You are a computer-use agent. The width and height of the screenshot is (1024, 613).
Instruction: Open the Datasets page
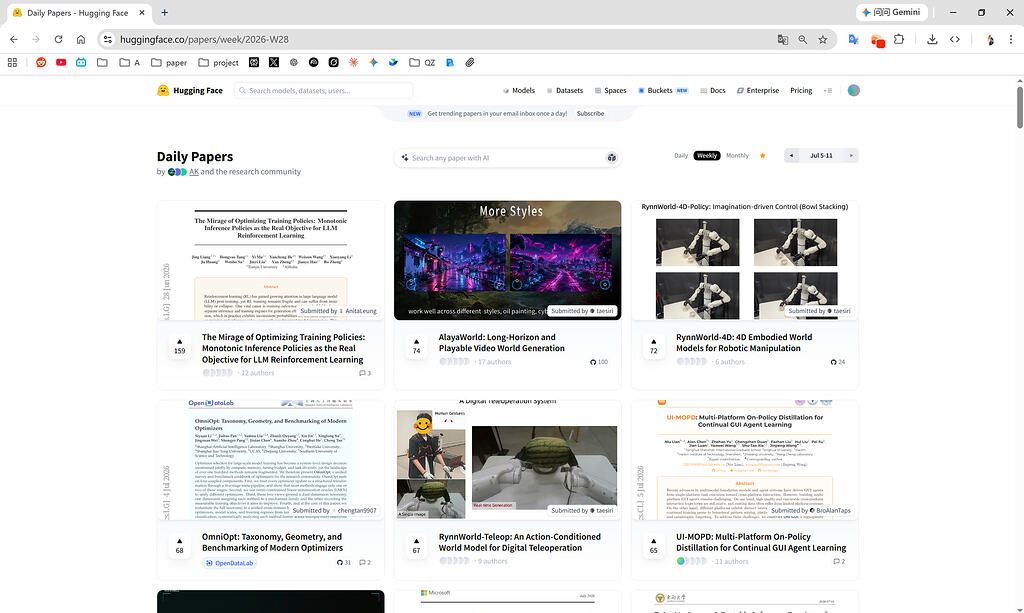(x=564, y=91)
